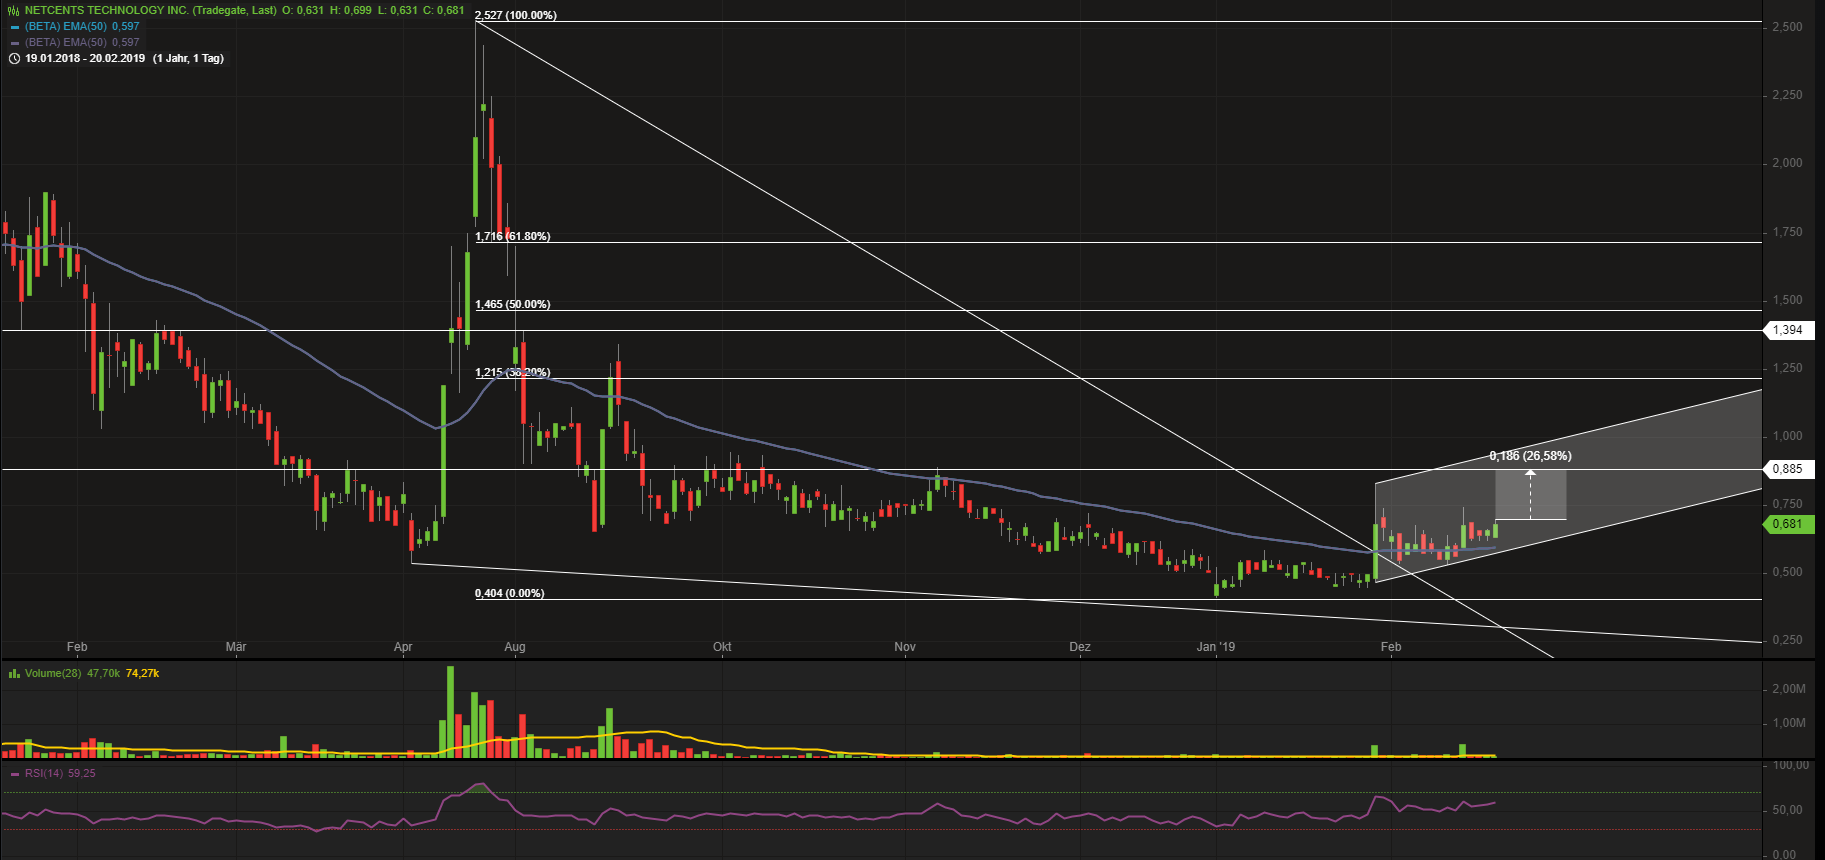Screen dimensions: 1825x860
Task: Click the green Volume bars icon
Action: pyautogui.click(x=14, y=674)
